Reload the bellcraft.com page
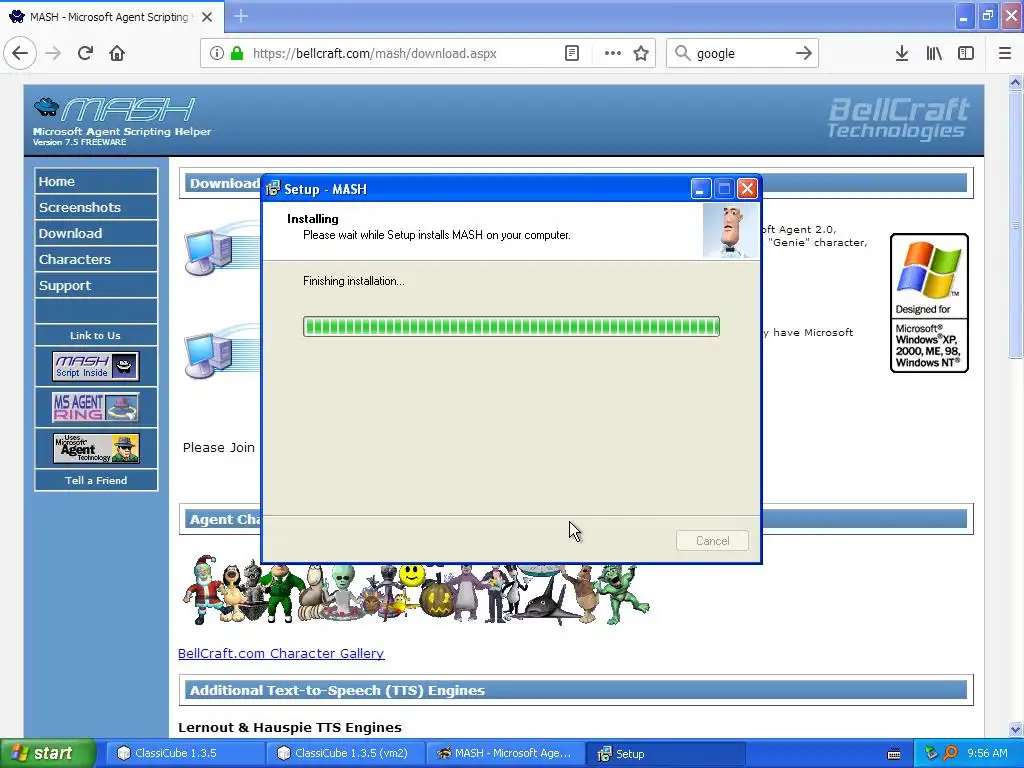 point(85,53)
